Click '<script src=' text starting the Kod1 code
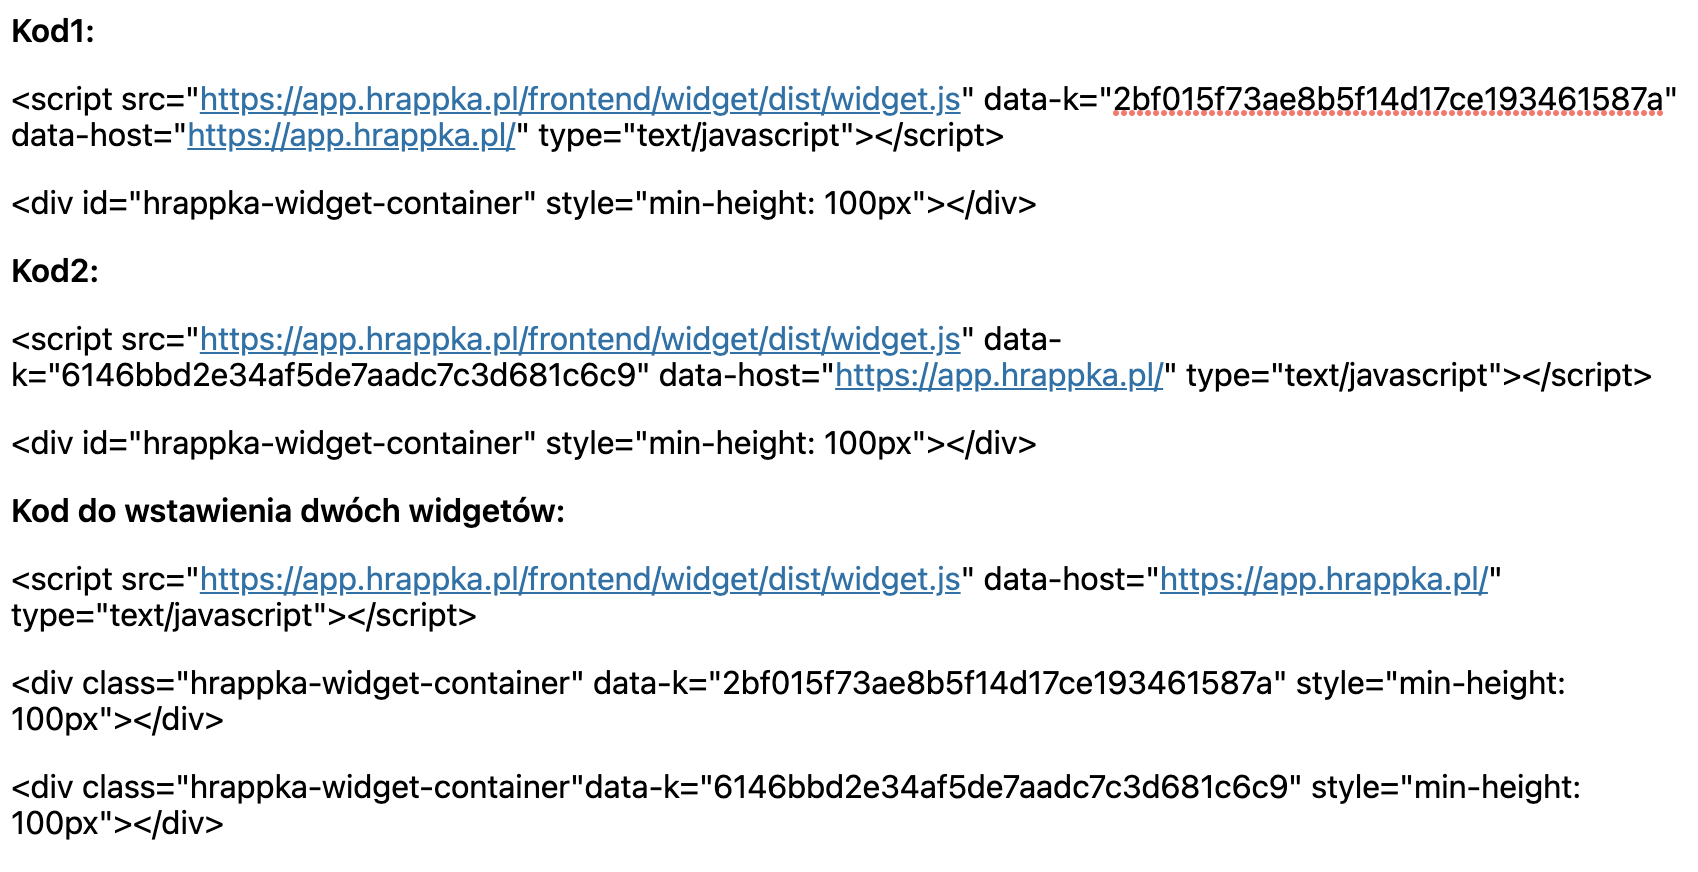Image resolution: width=1698 pixels, height=872 pixels. [x=100, y=99]
